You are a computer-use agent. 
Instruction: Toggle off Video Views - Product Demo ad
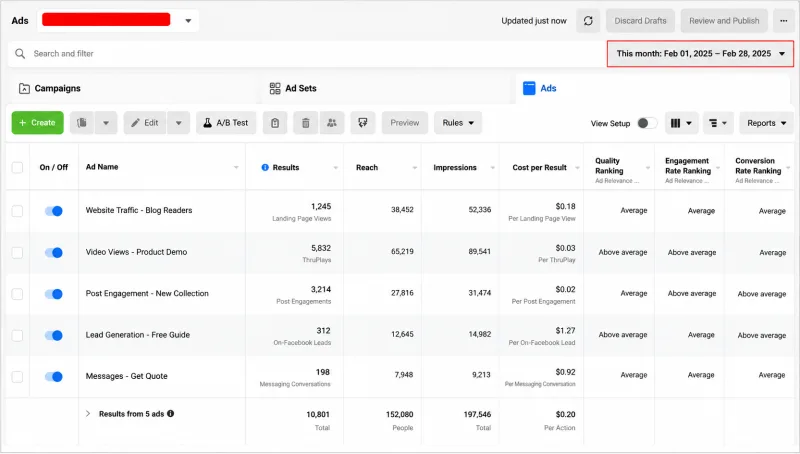tap(54, 253)
